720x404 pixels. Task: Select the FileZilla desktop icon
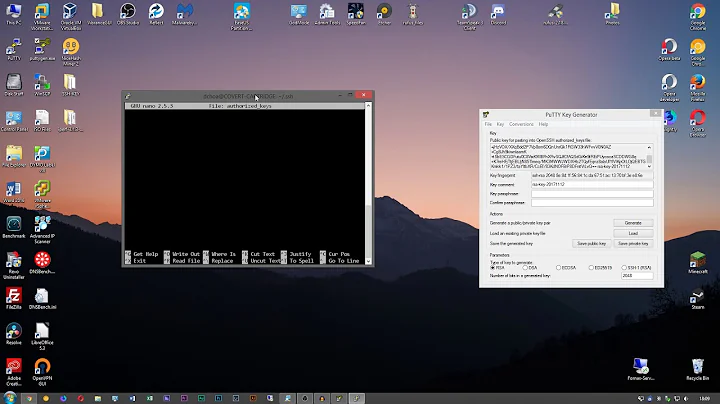pos(14,296)
